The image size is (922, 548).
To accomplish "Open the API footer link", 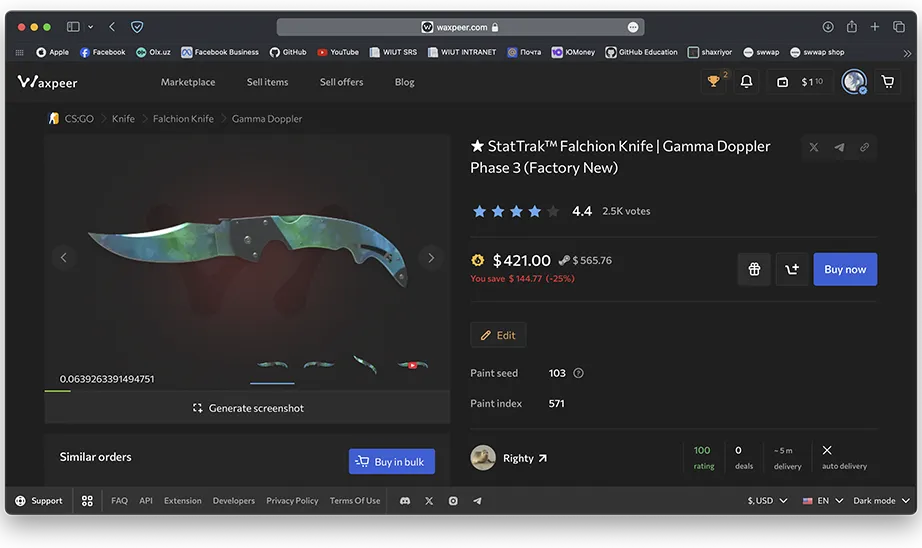I will coord(146,501).
